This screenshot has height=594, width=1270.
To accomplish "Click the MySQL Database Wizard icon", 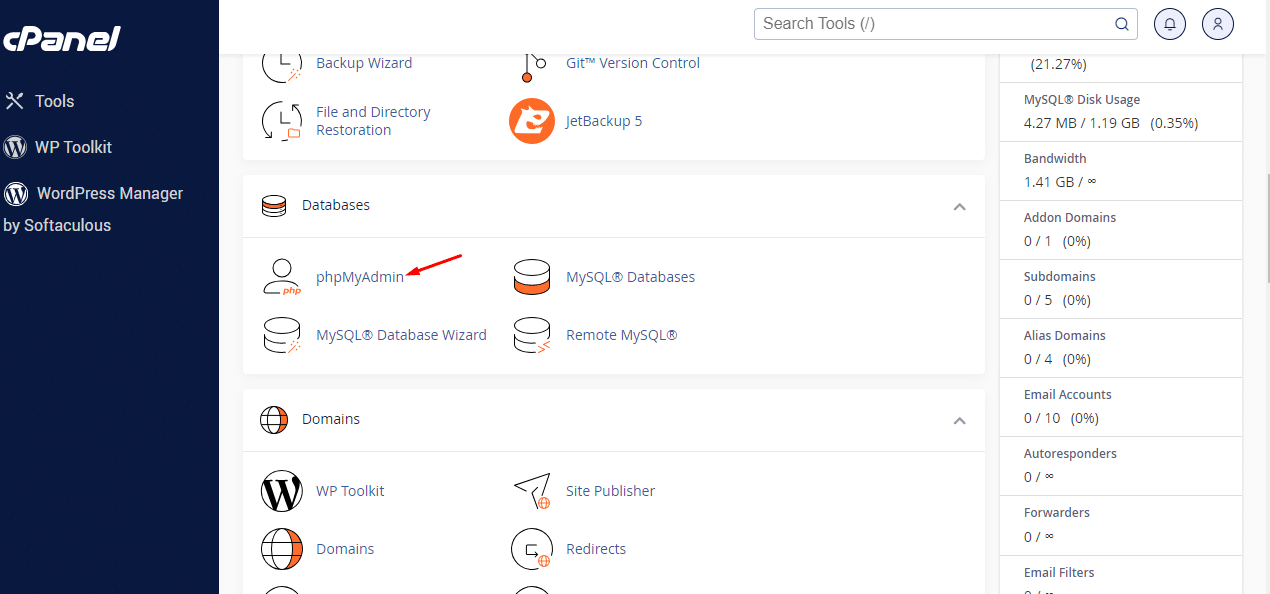I will coord(282,335).
